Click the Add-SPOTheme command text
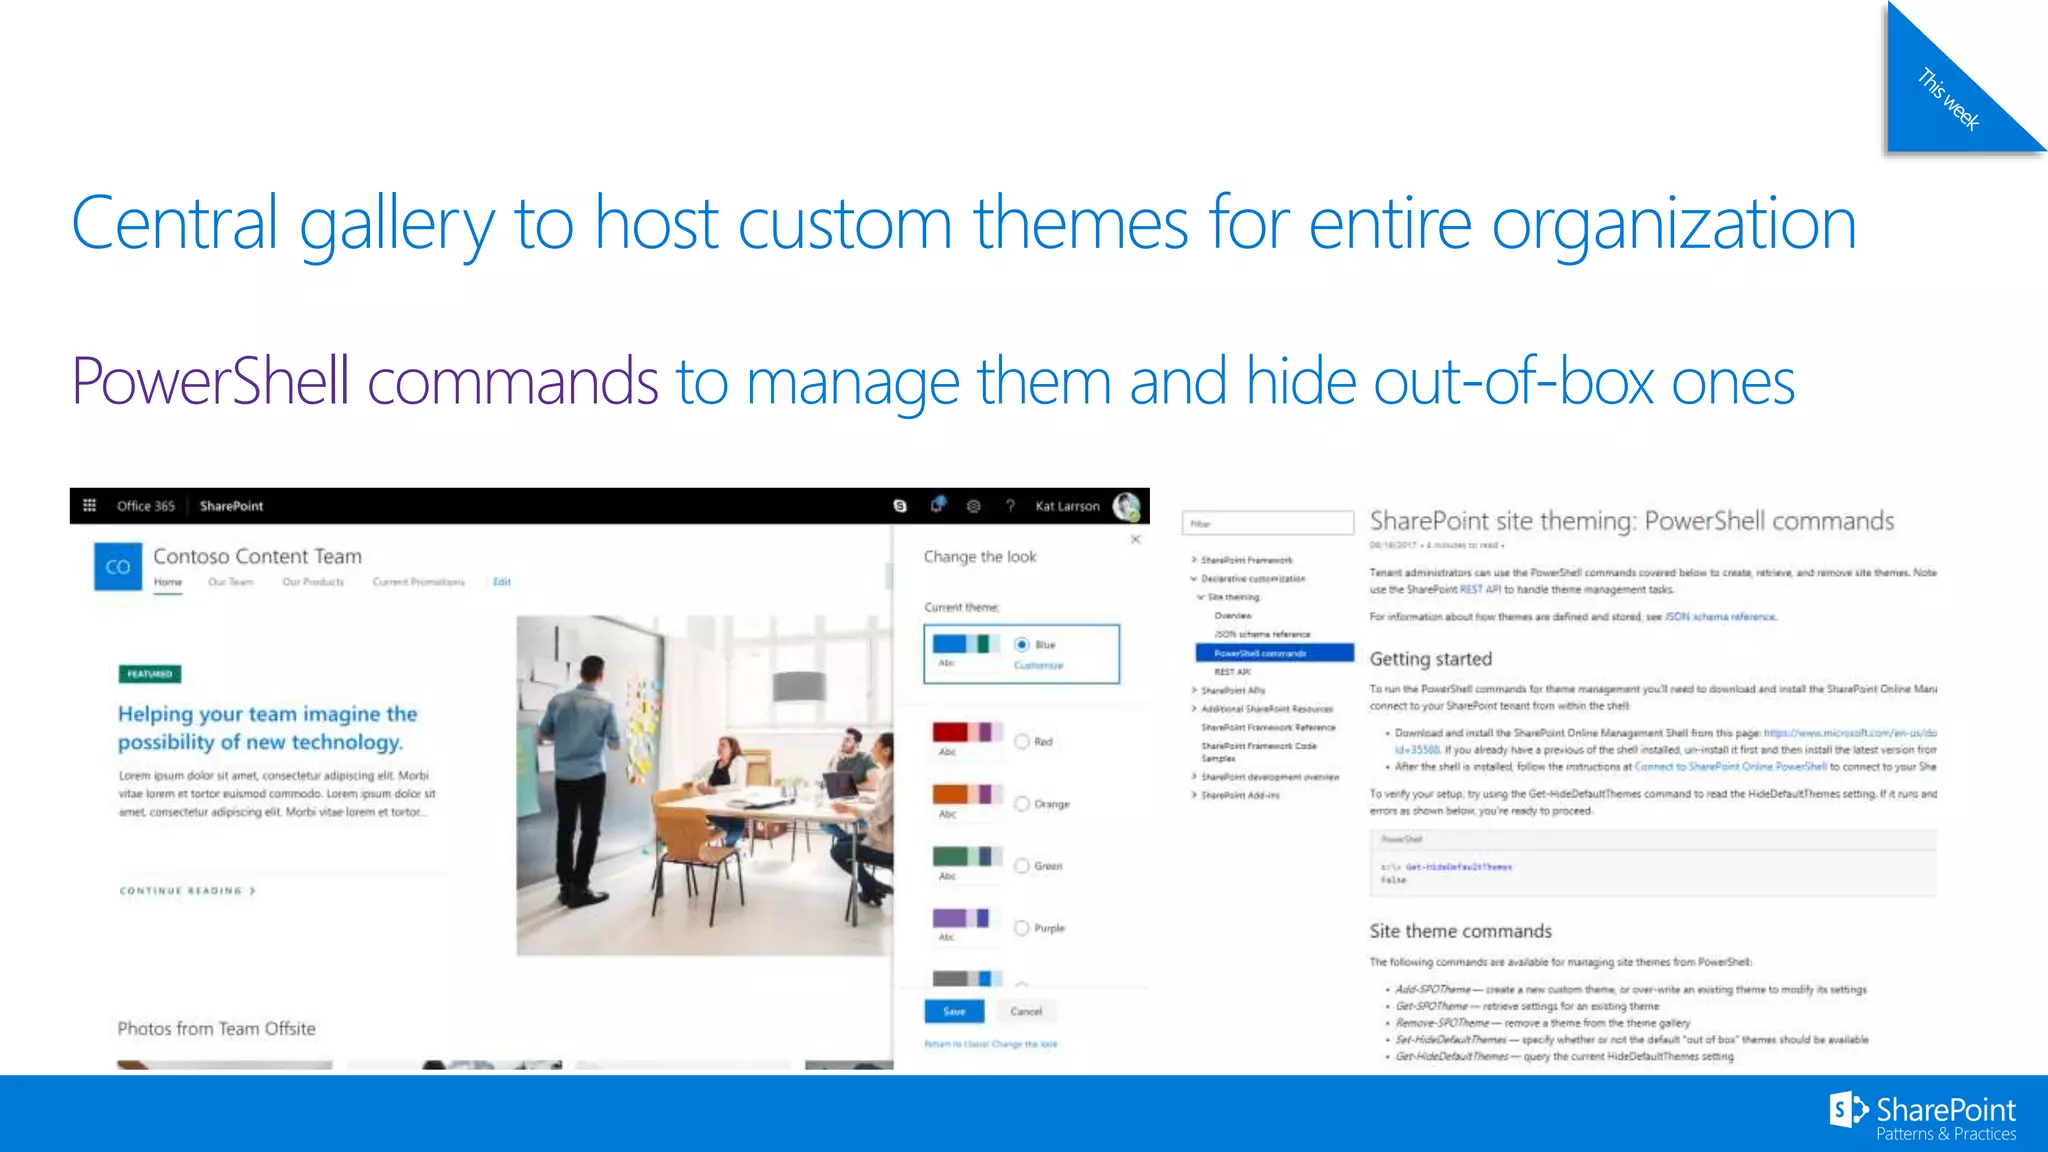The width and height of the screenshot is (2048, 1152). click(x=1433, y=990)
